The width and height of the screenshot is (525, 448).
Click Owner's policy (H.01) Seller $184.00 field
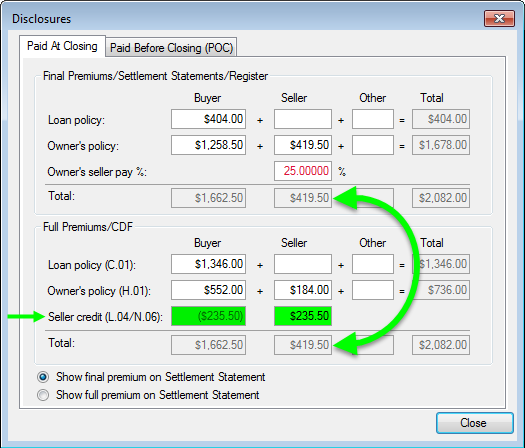coord(303,290)
